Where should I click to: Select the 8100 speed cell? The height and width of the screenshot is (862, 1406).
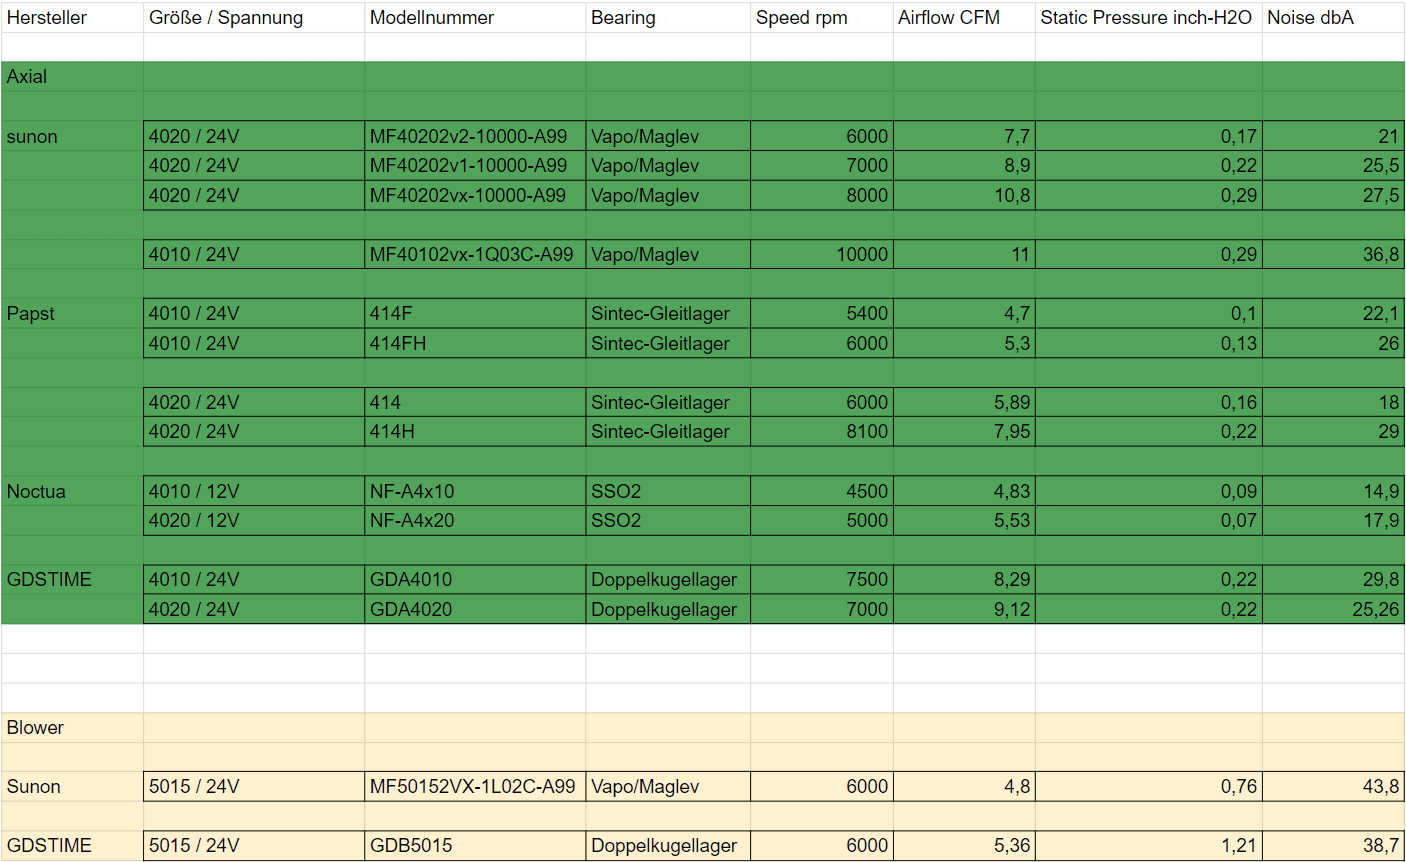pyautogui.click(x=822, y=432)
